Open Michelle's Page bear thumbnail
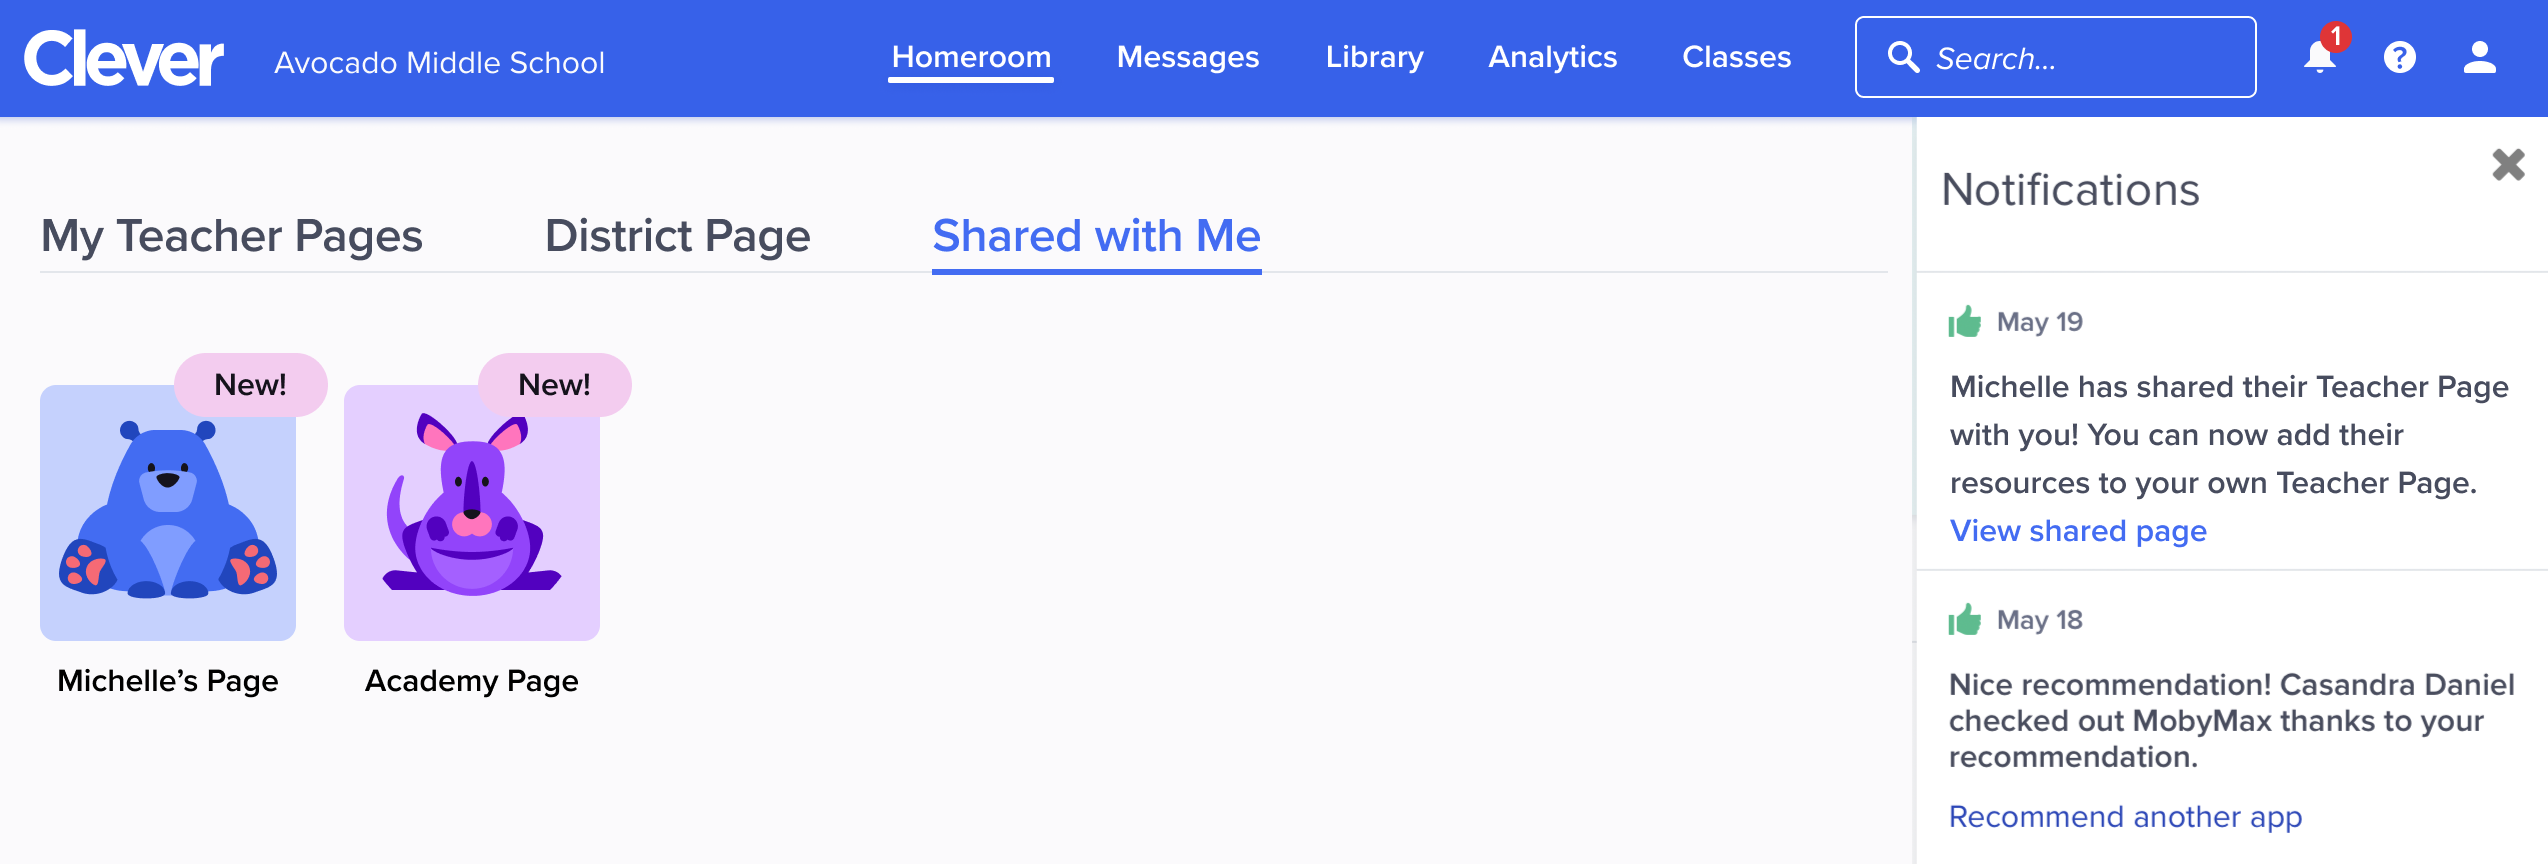 click(167, 512)
